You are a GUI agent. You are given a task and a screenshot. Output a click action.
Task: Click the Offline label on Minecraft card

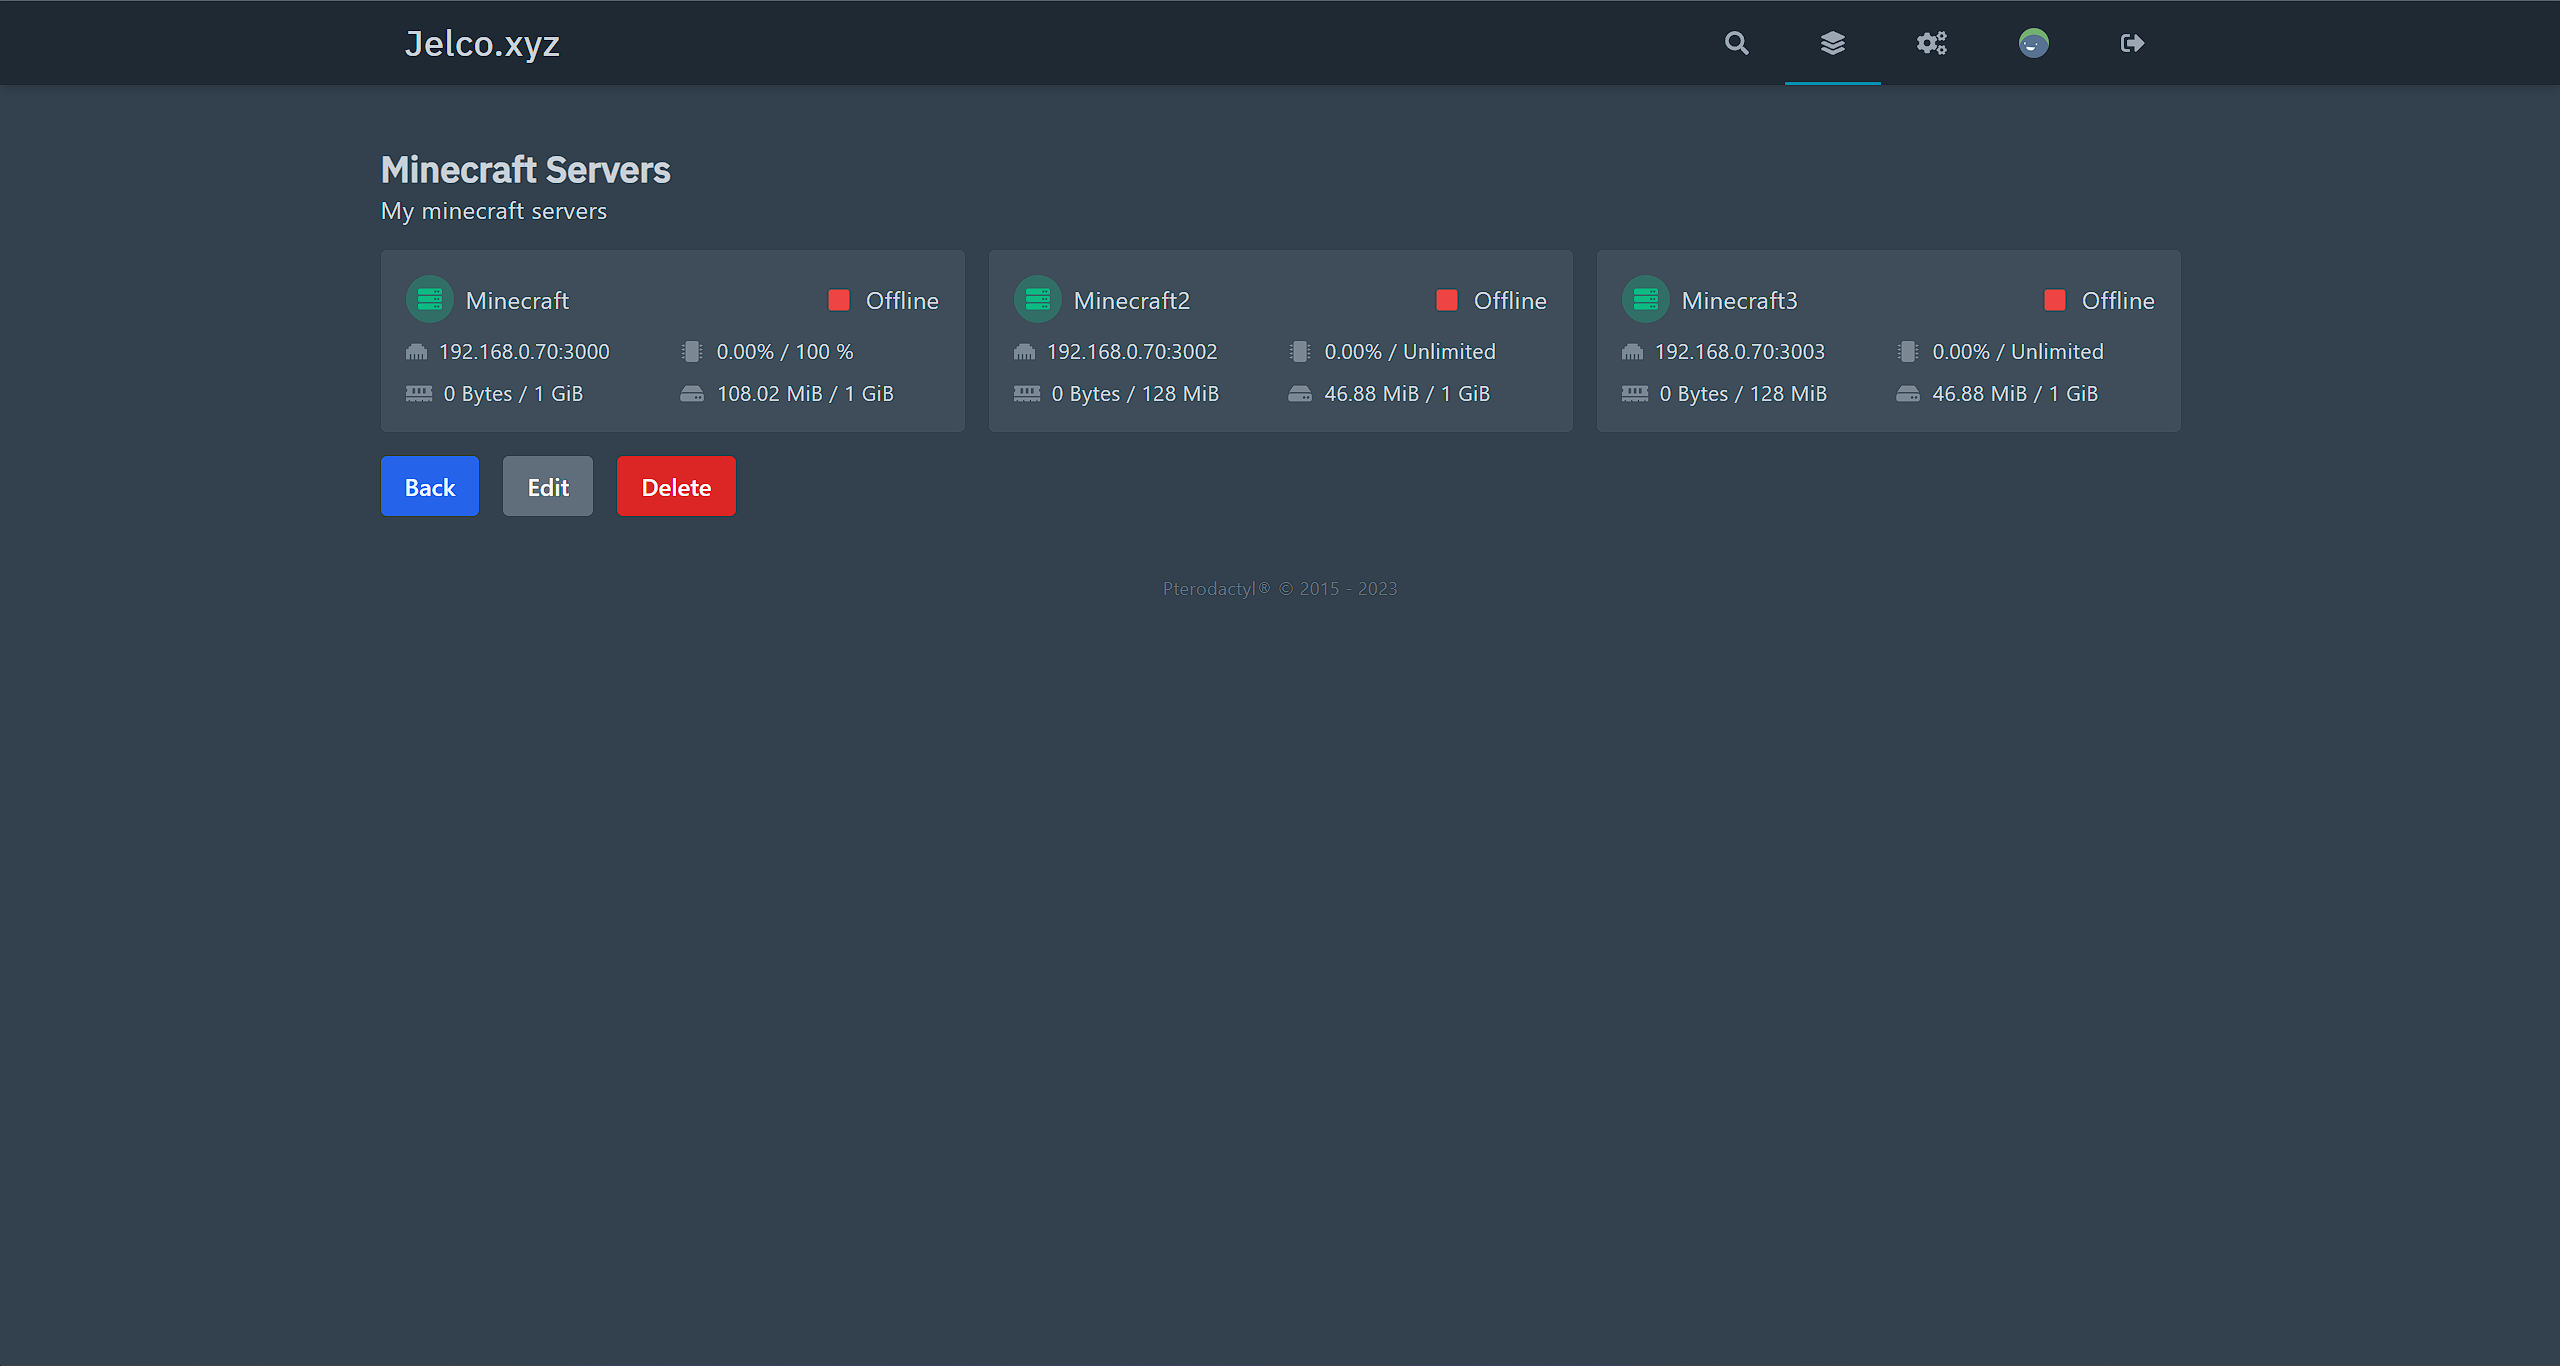[902, 300]
